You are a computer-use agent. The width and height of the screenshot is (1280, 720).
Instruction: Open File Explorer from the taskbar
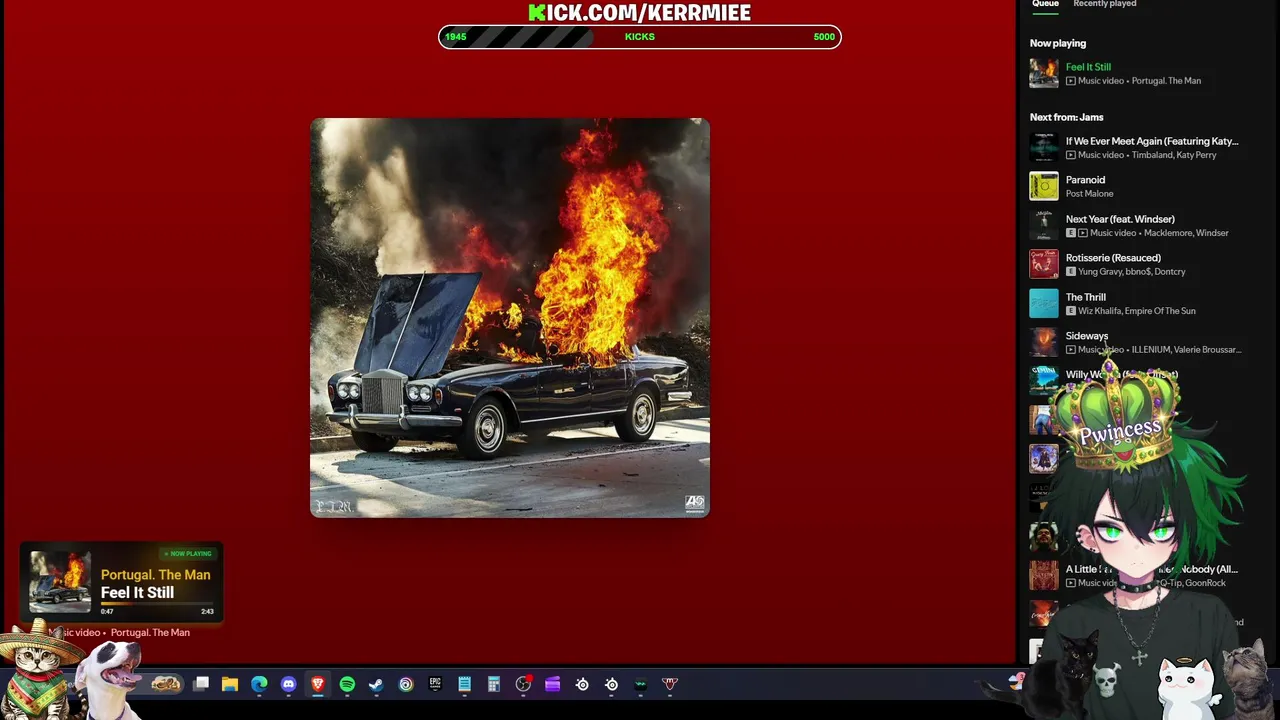[230, 684]
